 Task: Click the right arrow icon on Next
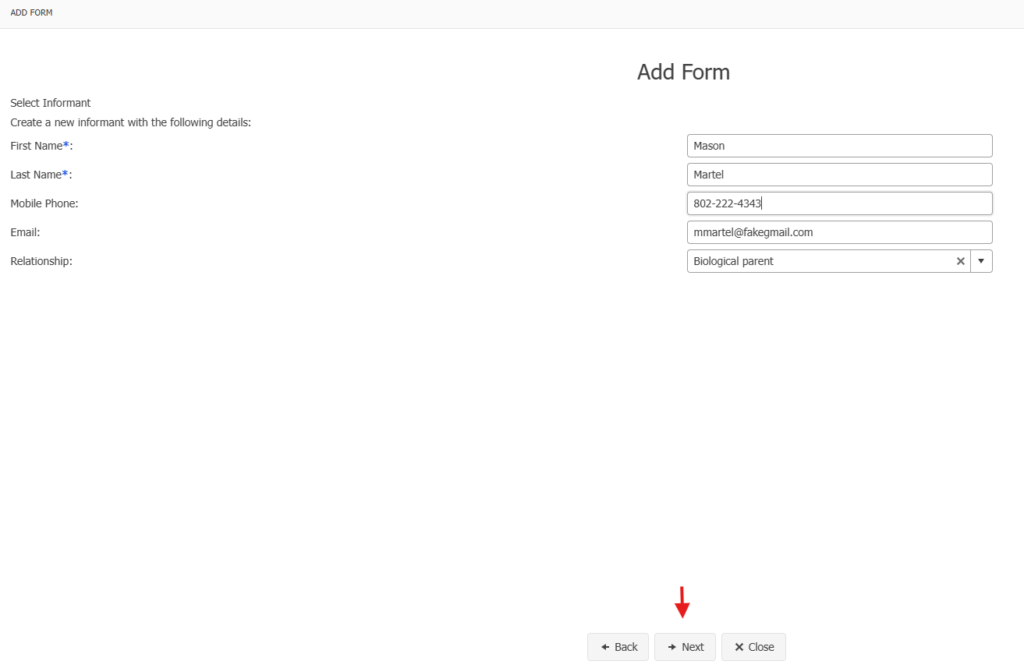pos(672,647)
